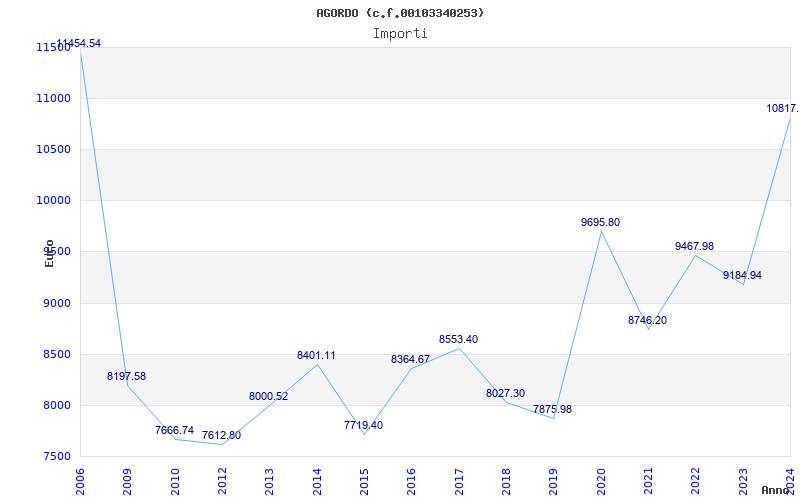The width and height of the screenshot is (800, 500).
Task: Click the y-axis tick label '10000'
Action: pyautogui.click(x=53, y=201)
